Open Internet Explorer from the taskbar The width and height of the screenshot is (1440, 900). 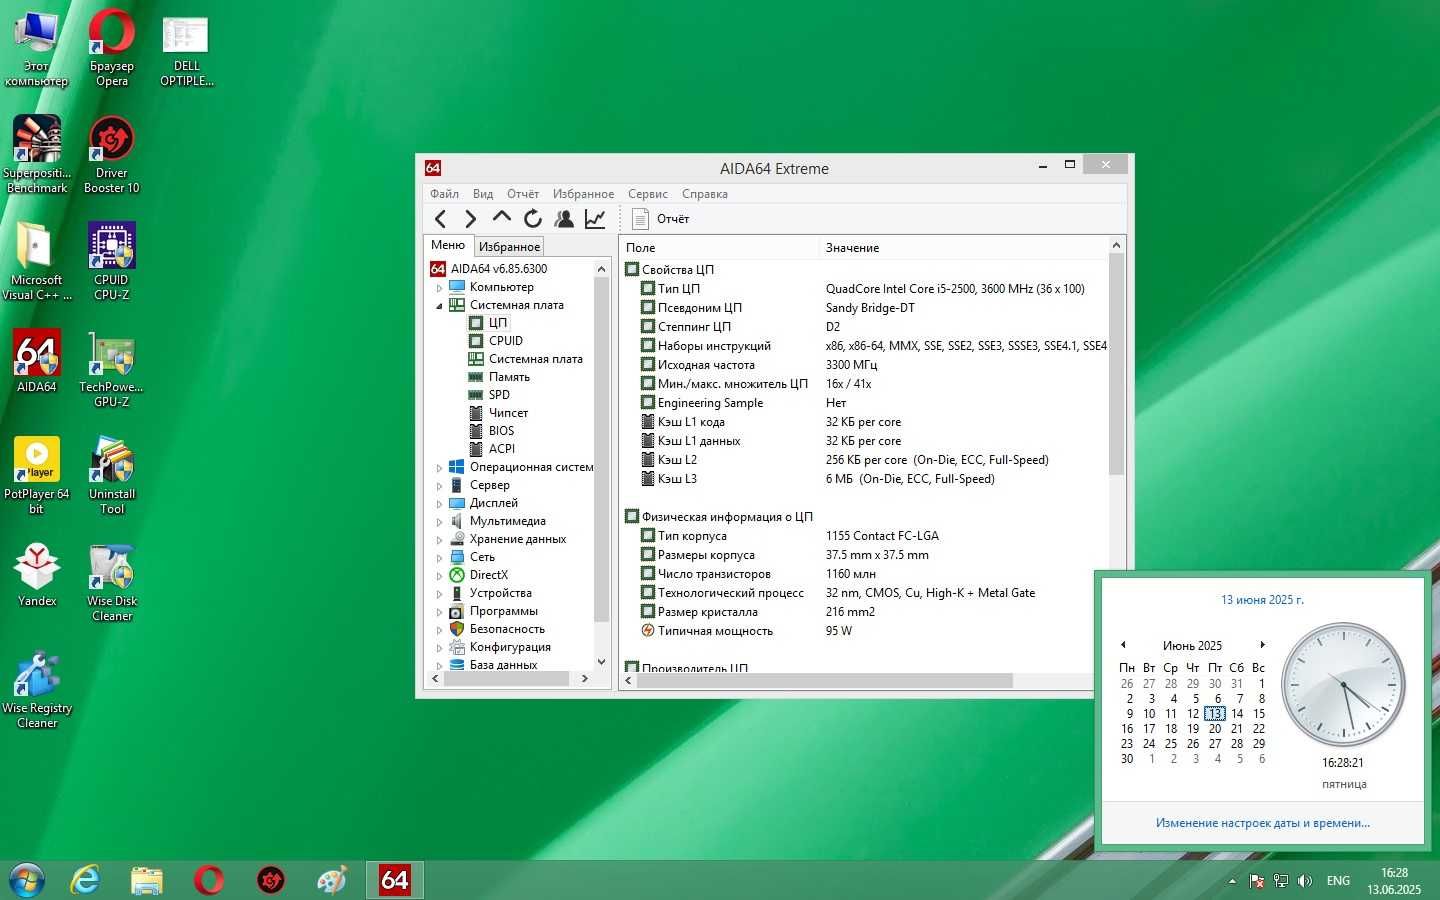(86, 880)
